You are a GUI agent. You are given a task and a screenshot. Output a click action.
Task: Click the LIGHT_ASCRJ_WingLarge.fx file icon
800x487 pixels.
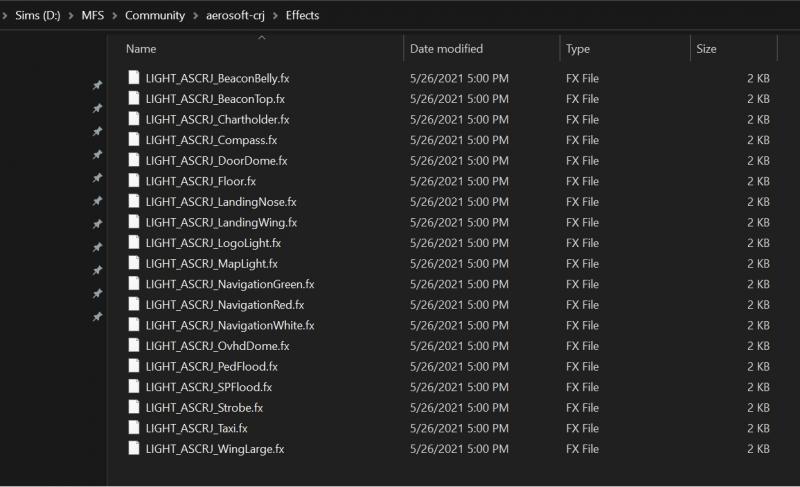135,449
